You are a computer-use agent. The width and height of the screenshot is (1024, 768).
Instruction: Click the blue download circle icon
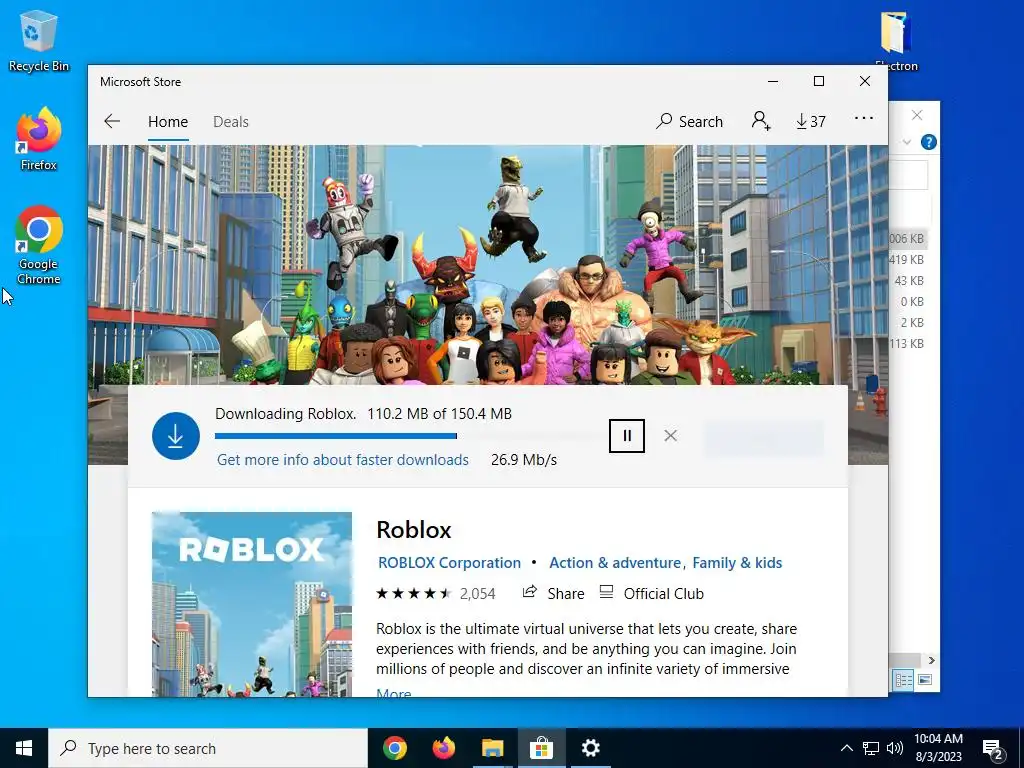(176, 436)
